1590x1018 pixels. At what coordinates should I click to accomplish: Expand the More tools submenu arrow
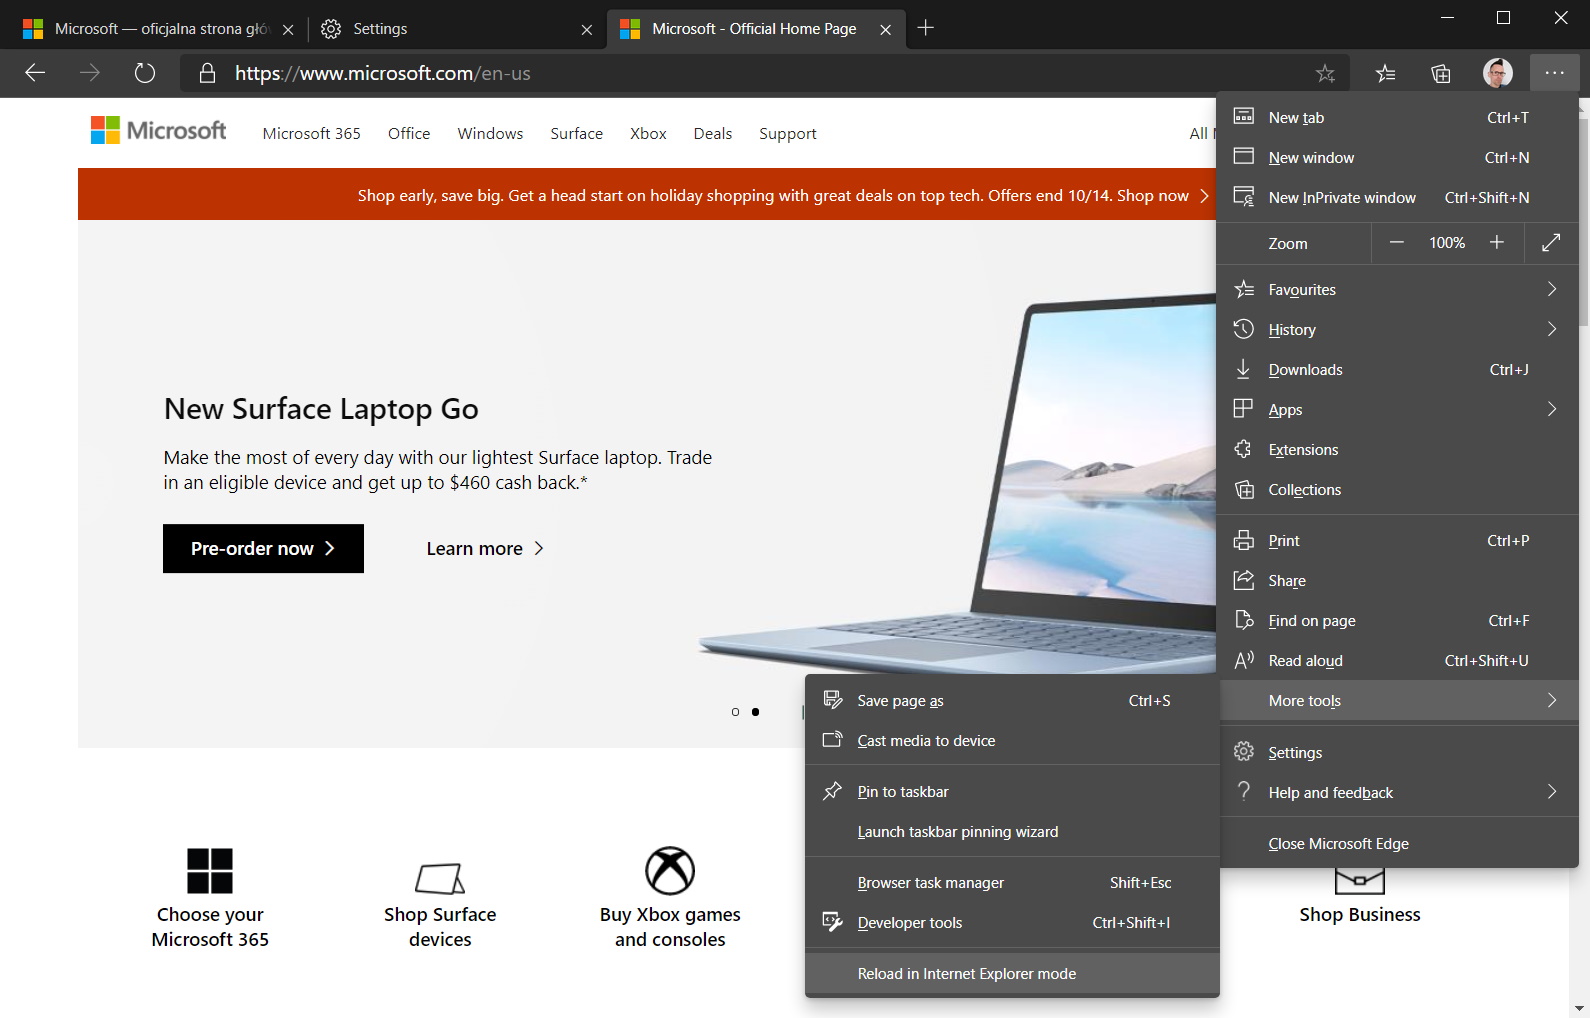click(1552, 700)
